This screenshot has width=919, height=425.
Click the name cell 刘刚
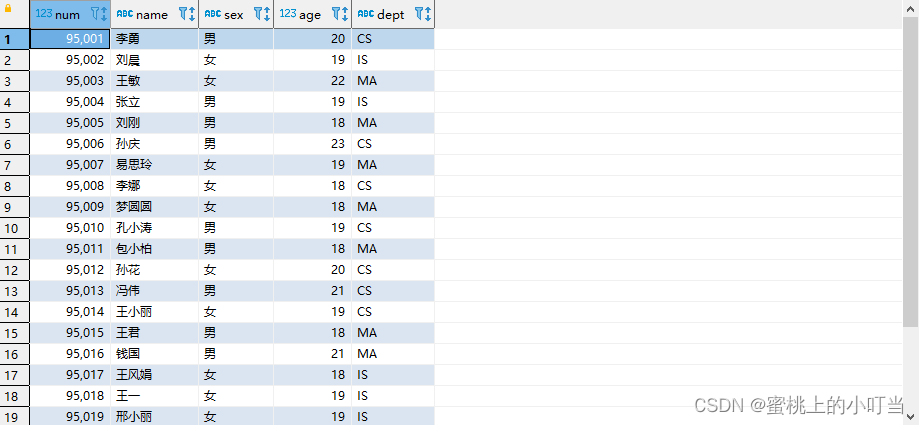(155, 123)
